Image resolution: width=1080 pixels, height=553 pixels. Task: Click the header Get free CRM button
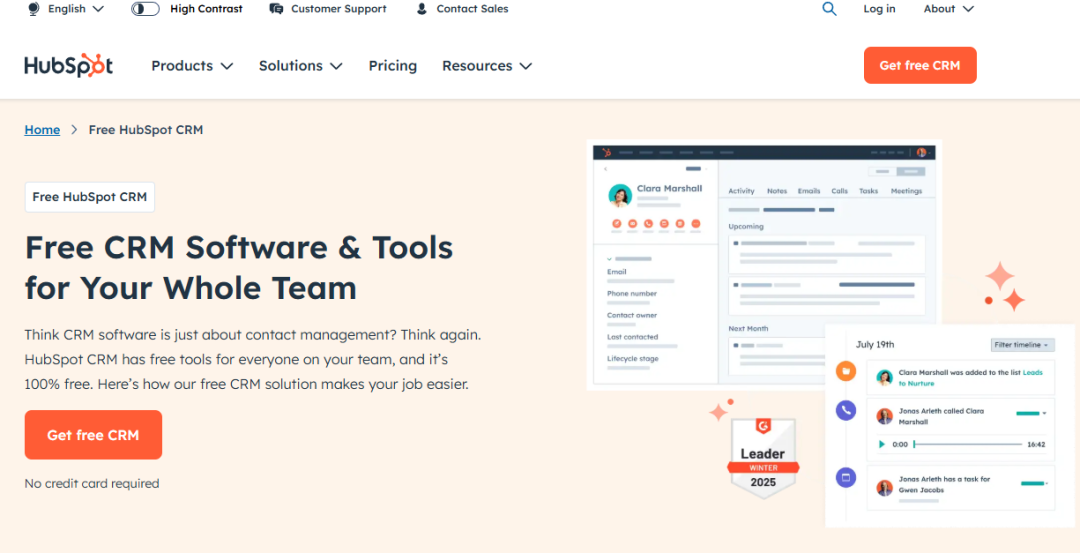tap(919, 66)
